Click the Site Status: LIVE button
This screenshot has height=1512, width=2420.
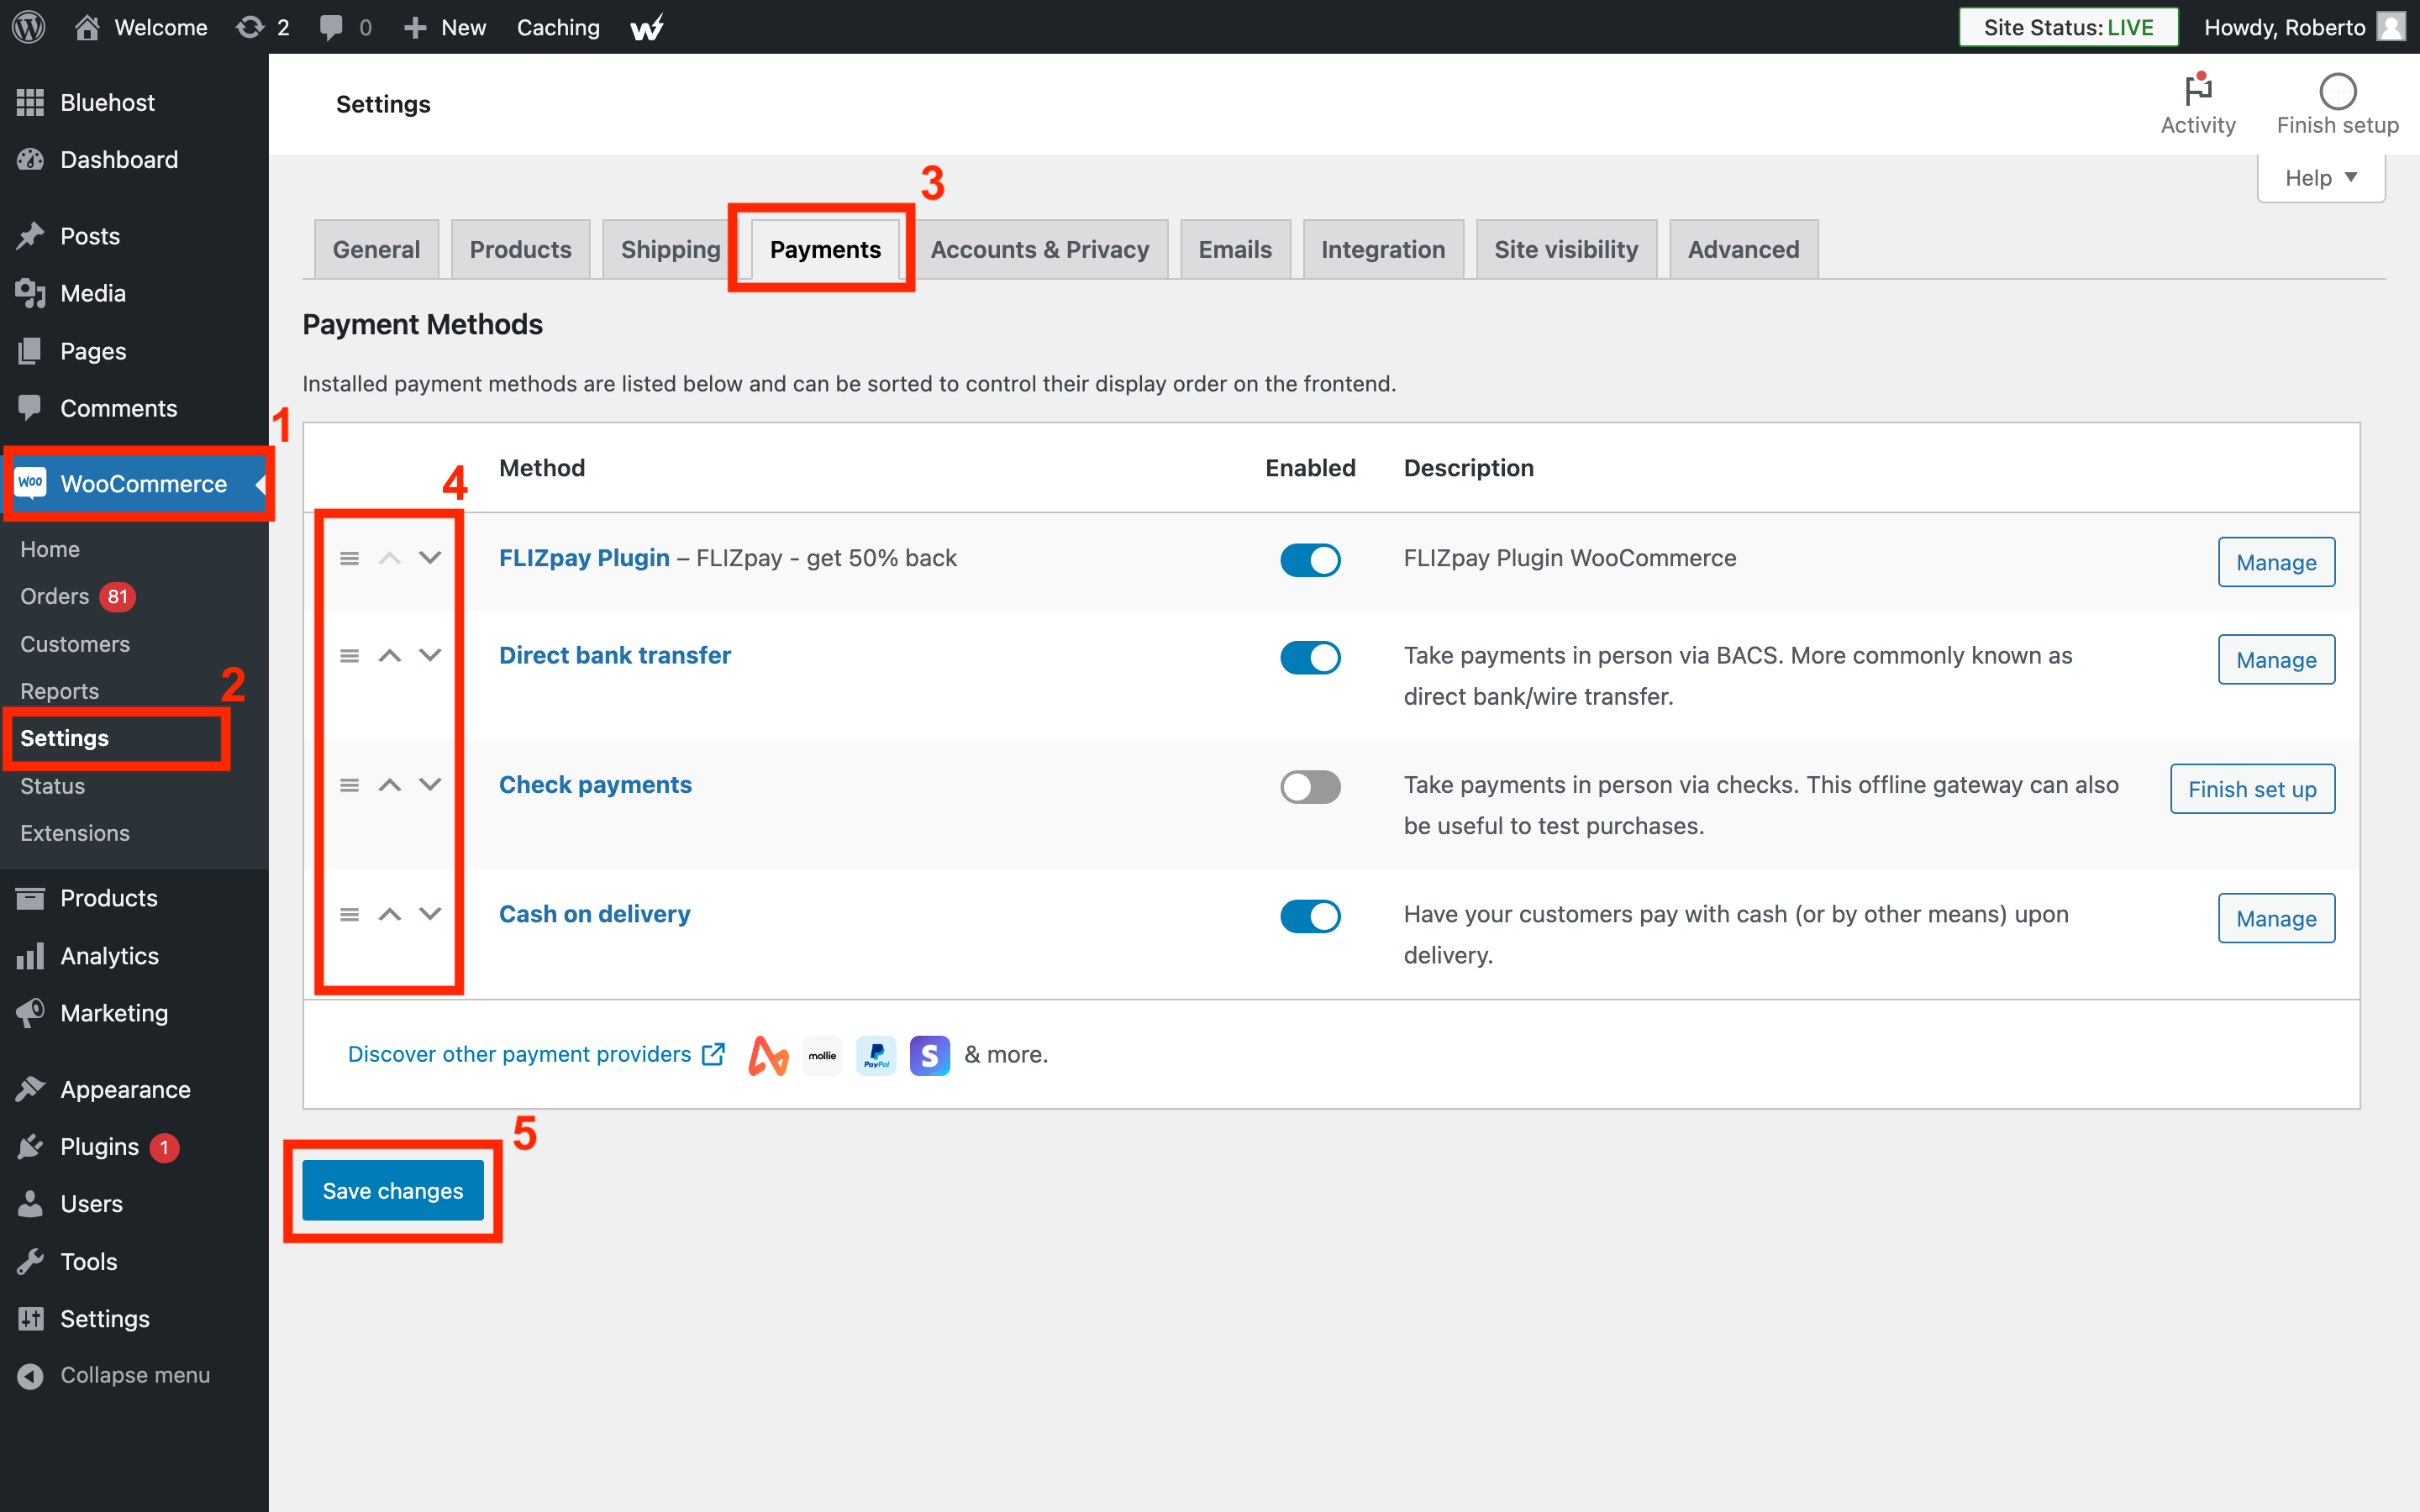pyautogui.click(x=2068, y=27)
